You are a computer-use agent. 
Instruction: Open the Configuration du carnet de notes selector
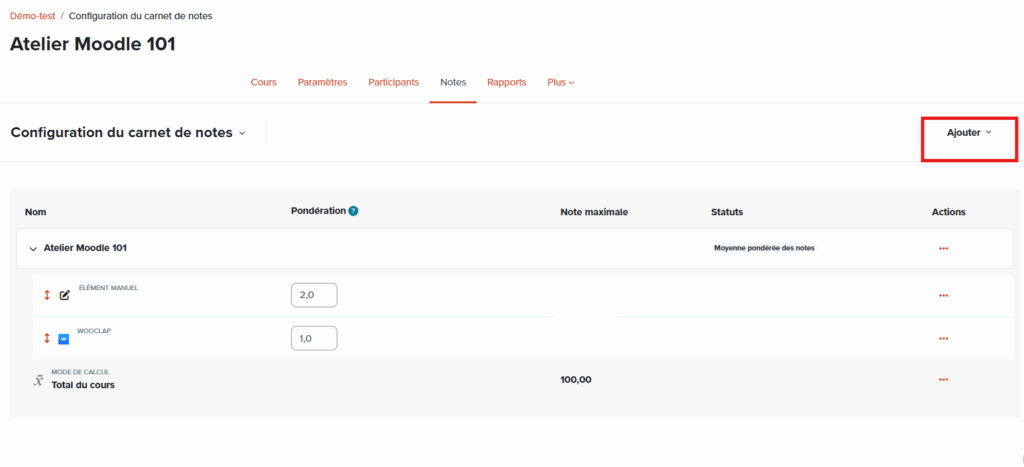(128, 132)
